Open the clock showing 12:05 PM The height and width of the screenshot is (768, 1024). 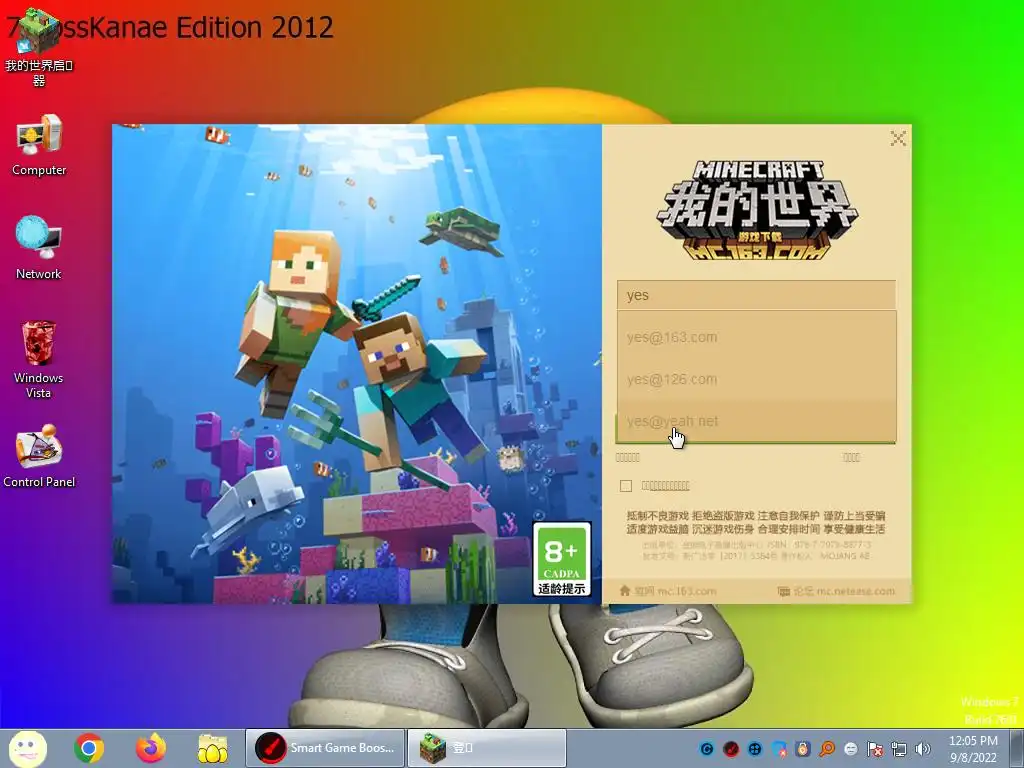973,749
